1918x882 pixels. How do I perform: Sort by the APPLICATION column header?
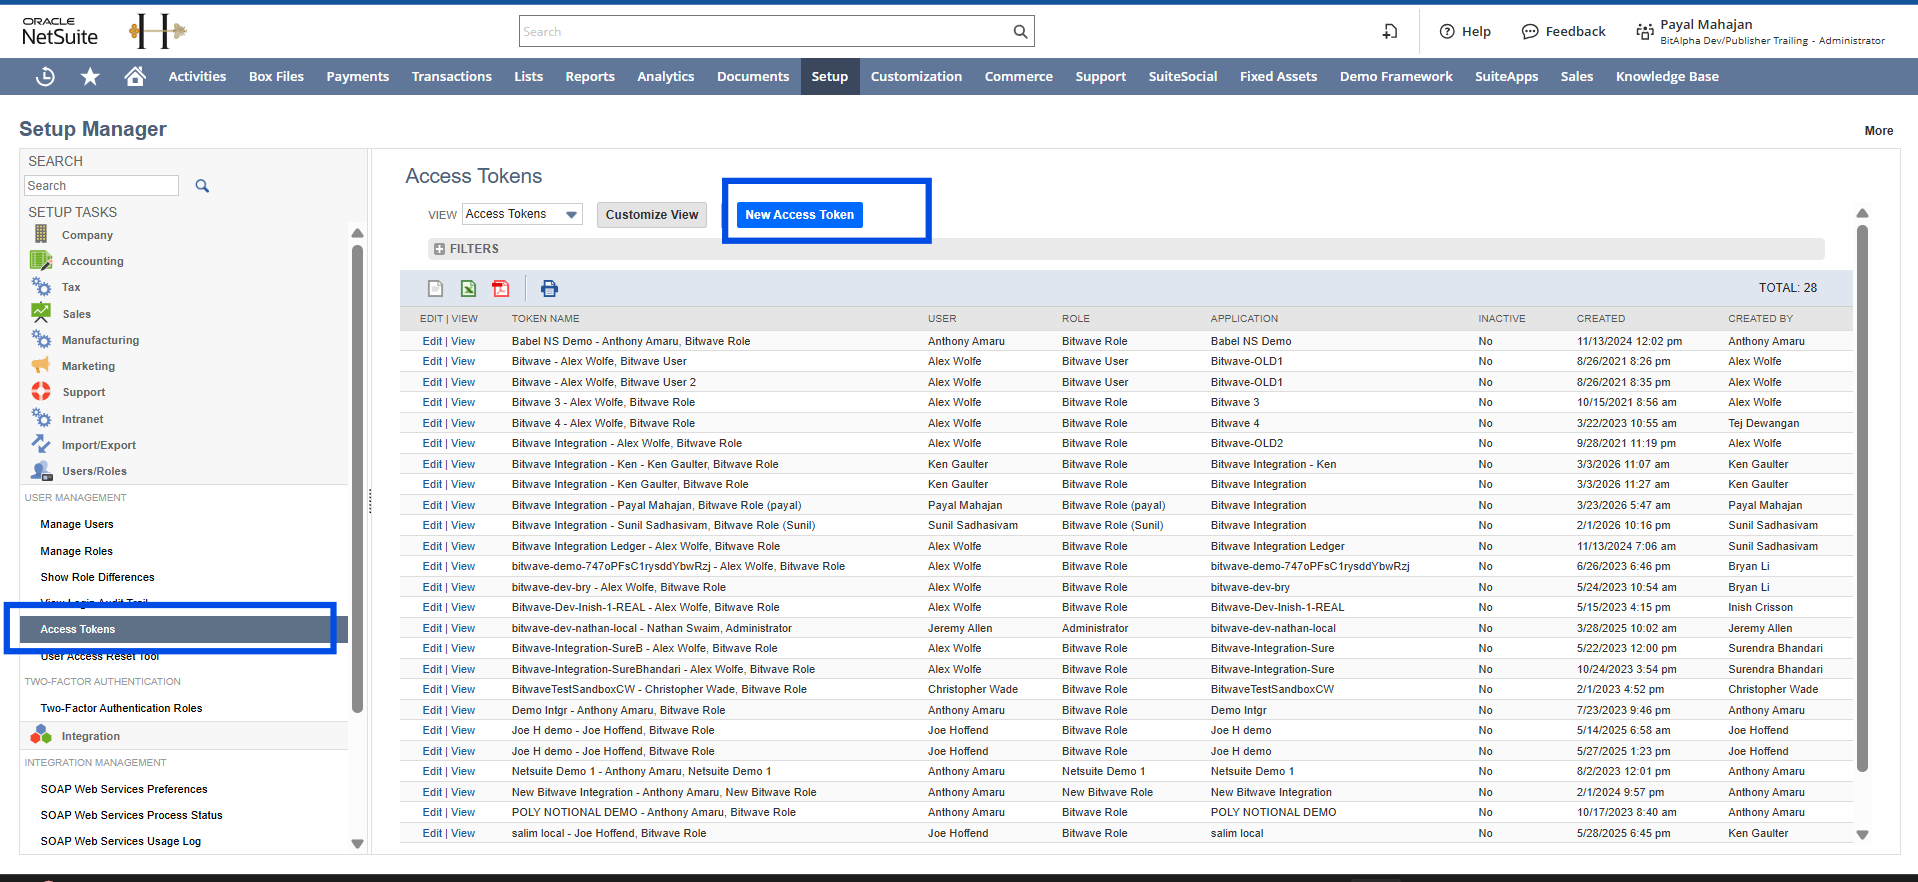[x=1244, y=319]
